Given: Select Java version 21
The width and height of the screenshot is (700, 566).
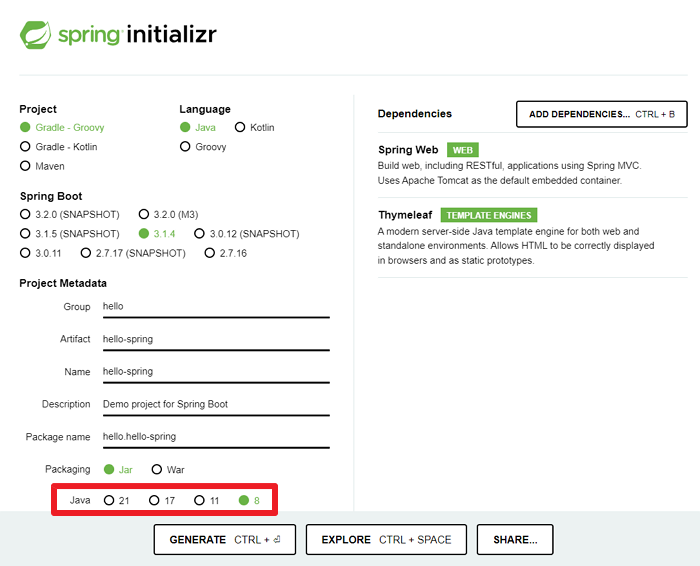Looking at the screenshot, I should pos(117,500).
